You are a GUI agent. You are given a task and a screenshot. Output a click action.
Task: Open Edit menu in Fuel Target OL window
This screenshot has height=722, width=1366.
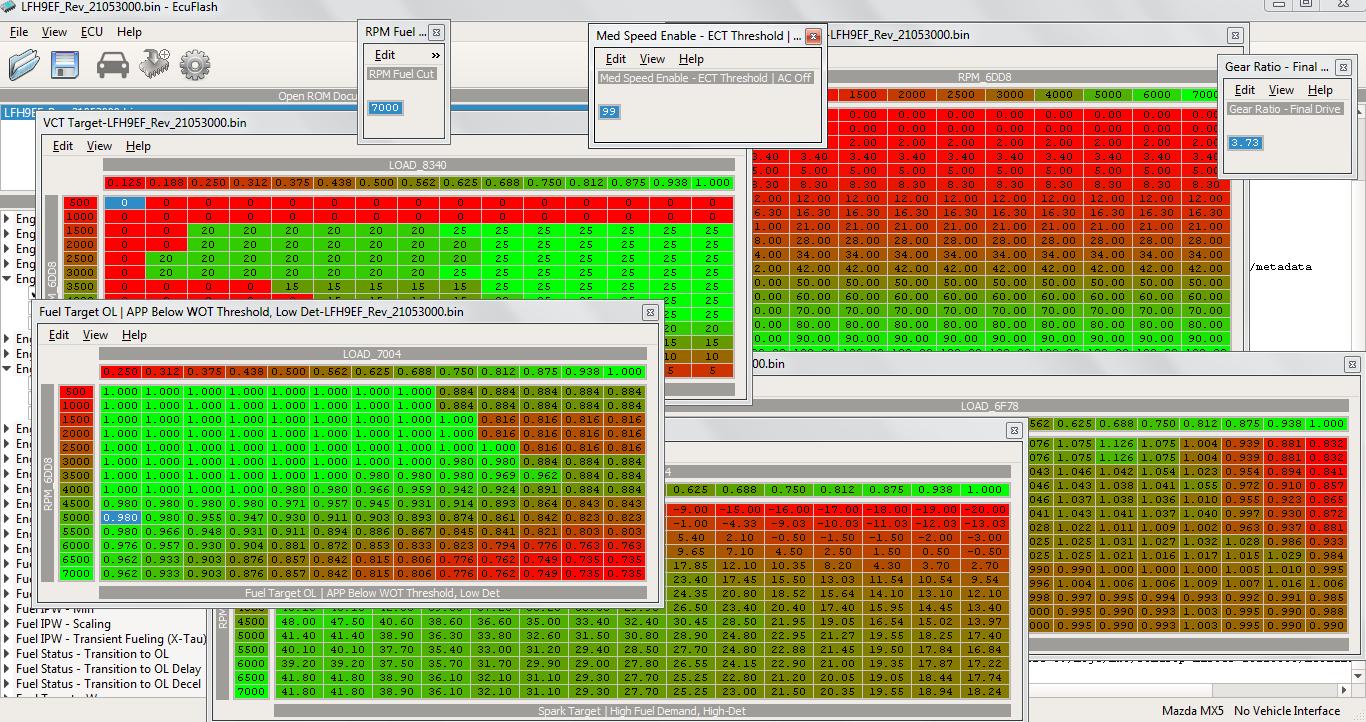pos(59,335)
